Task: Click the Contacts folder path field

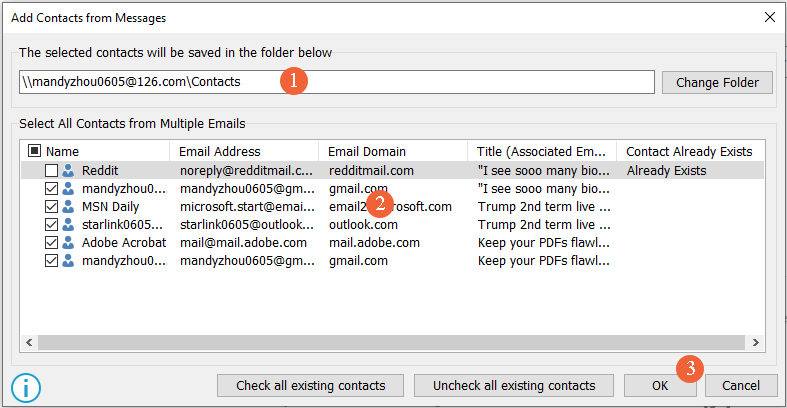Action: pyautogui.click(x=336, y=82)
